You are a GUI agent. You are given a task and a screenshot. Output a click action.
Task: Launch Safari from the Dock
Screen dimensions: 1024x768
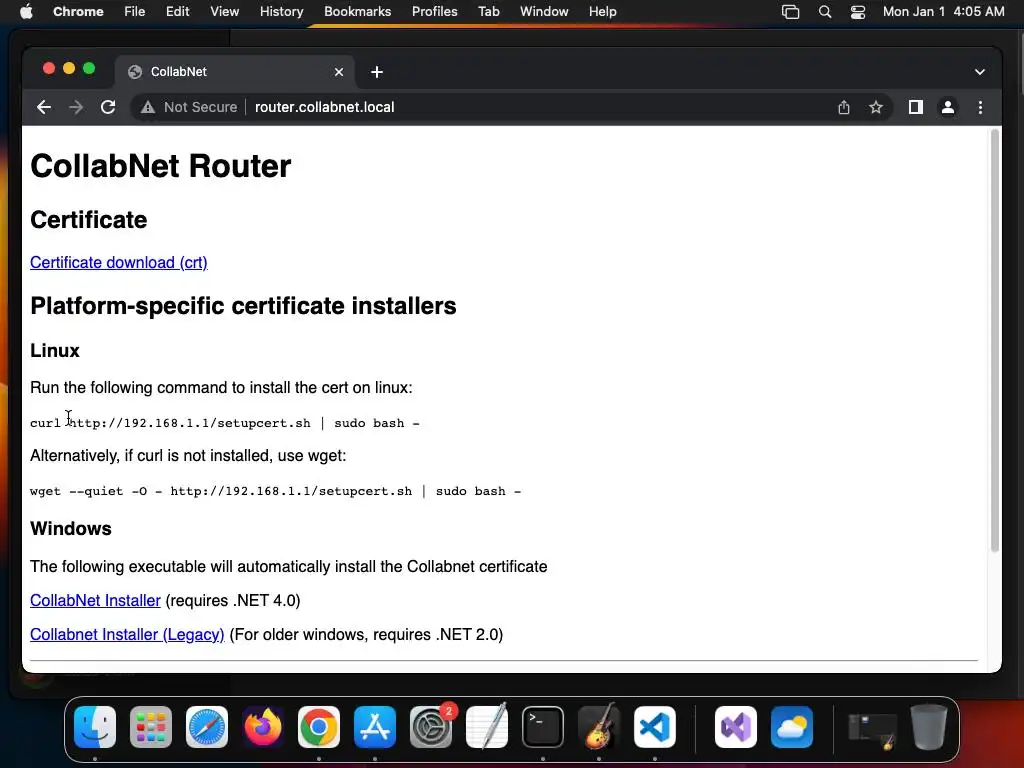(x=207, y=727)
